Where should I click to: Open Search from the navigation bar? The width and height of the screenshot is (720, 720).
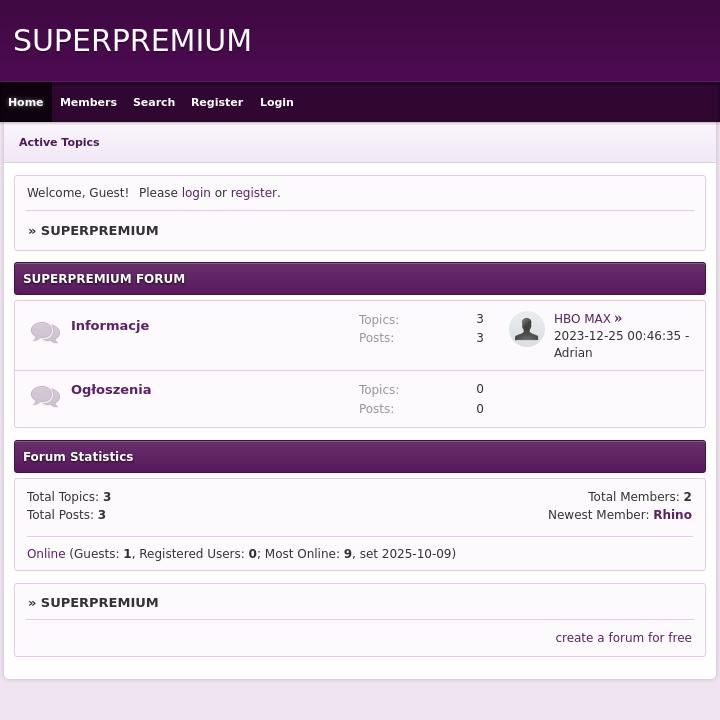pos(154,102)
